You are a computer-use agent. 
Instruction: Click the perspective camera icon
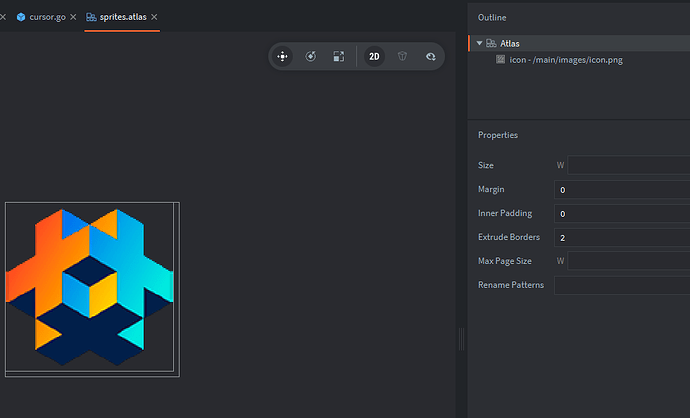[402, 56]
